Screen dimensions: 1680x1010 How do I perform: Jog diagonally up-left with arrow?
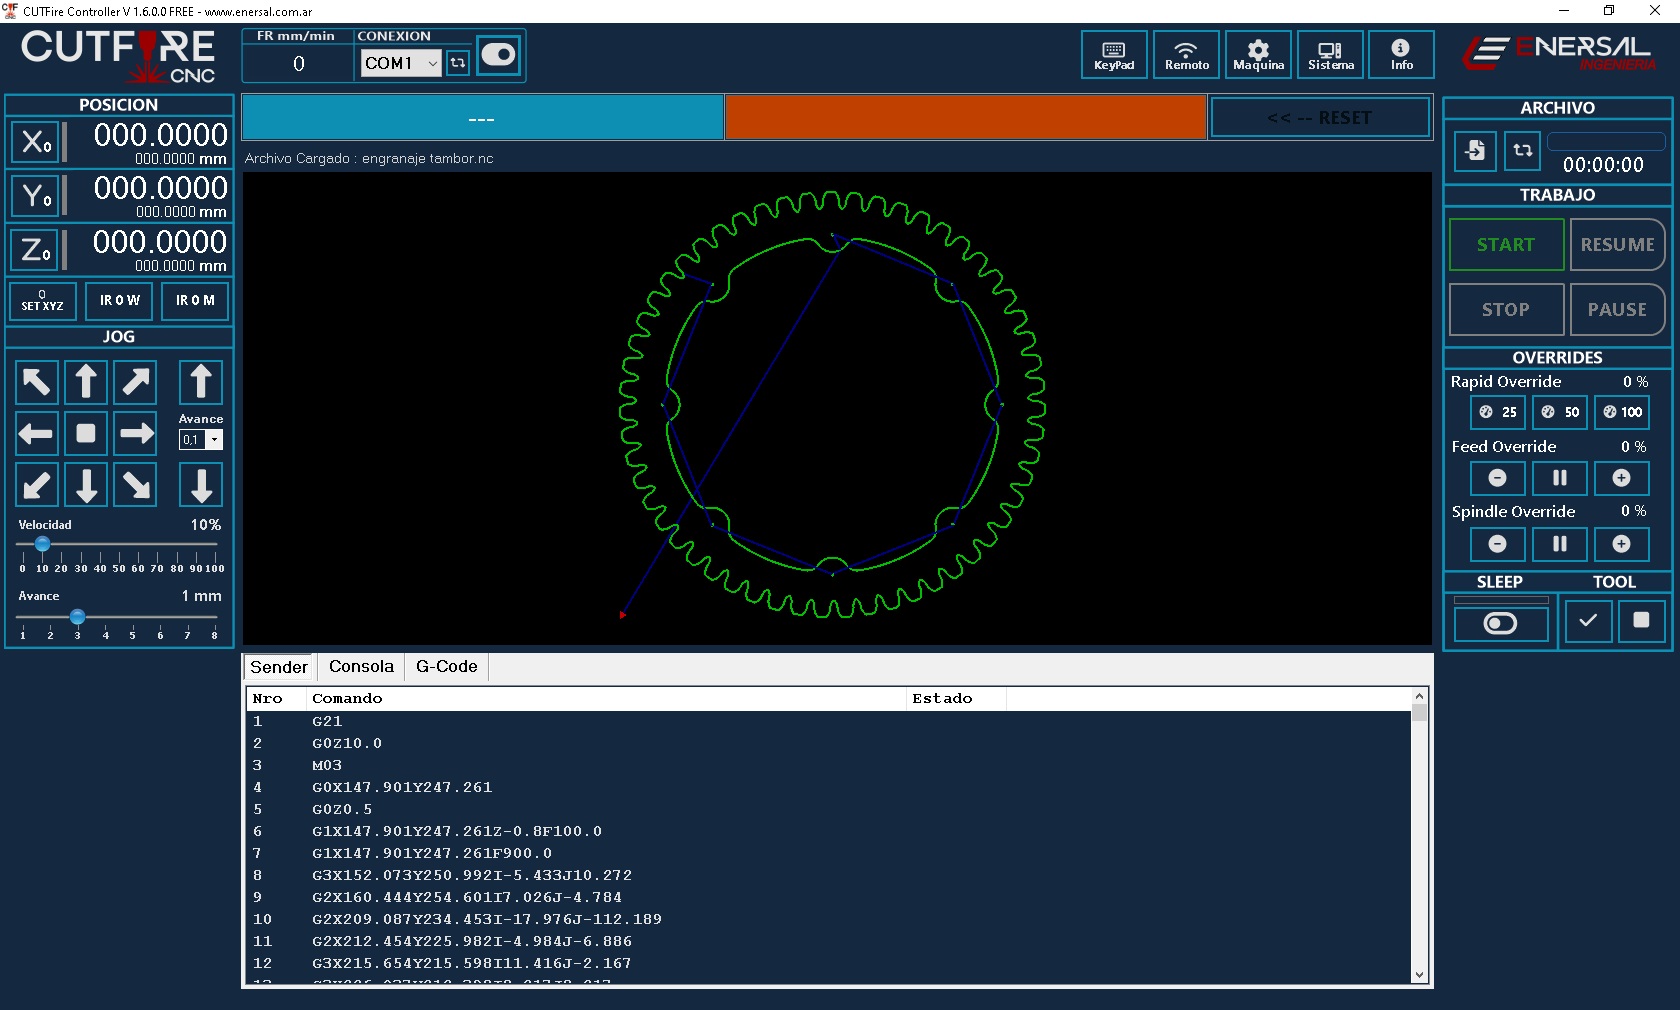pyautogui.click(x=37, y=382)
